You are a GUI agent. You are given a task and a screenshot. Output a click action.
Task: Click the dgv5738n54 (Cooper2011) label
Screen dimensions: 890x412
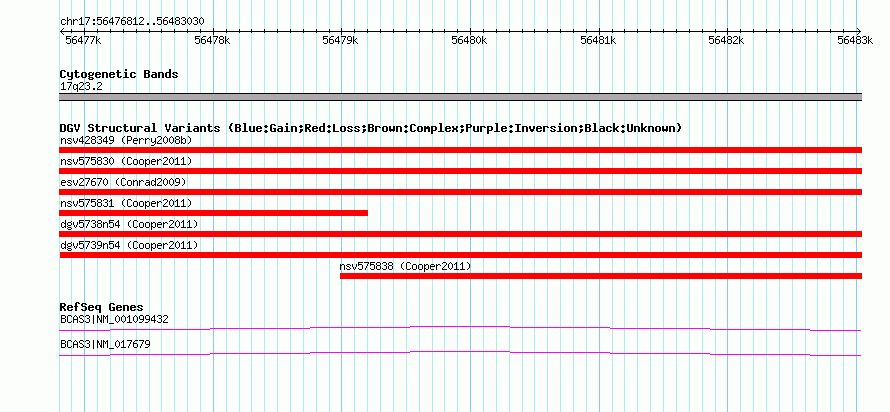tap(129, 224)
